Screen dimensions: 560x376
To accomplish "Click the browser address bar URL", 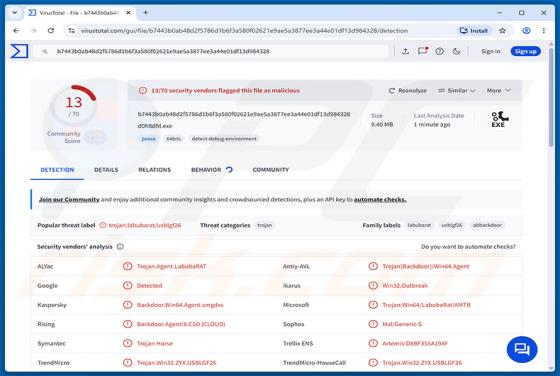I will 244,31.
